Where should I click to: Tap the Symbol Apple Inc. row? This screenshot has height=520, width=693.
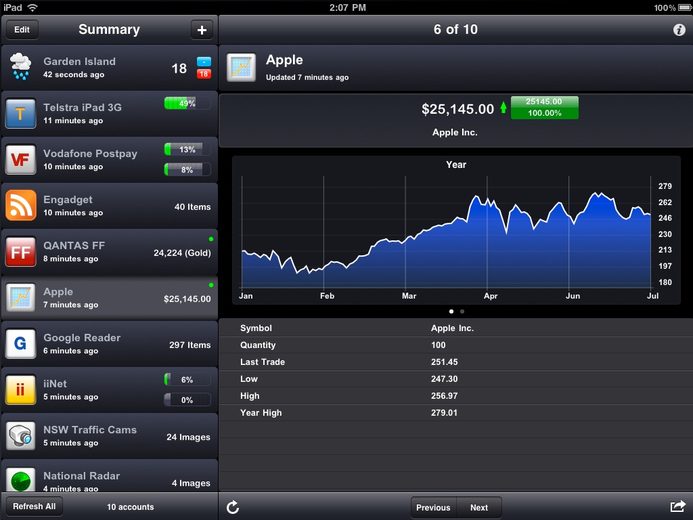456,328
